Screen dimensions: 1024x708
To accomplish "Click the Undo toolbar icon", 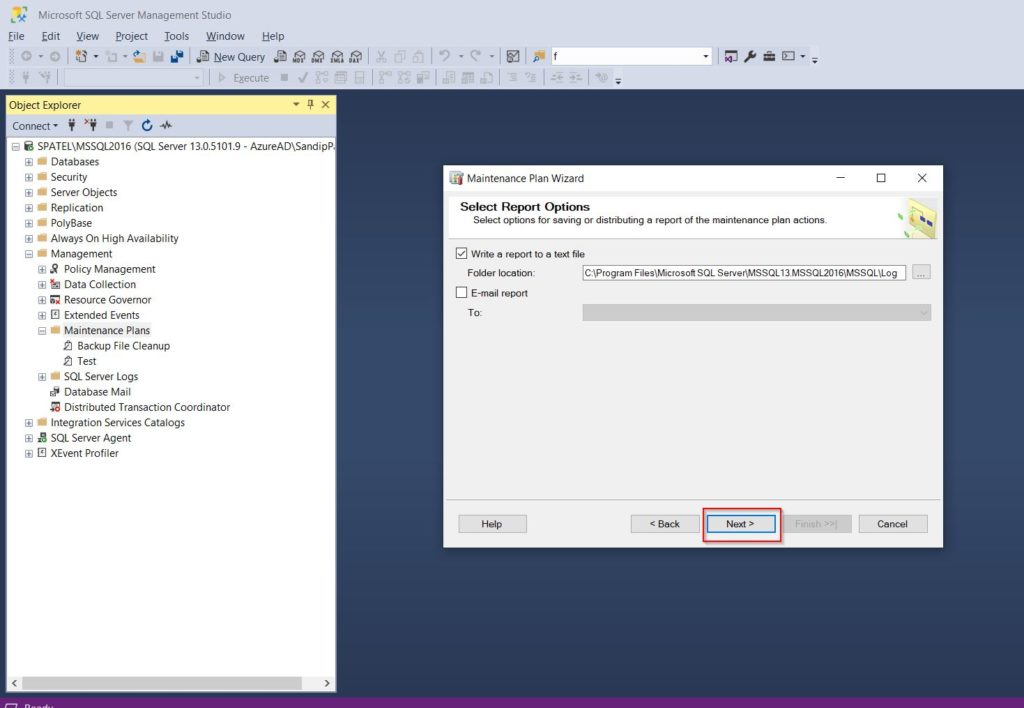I will pyautogui.click(x=445, y=57).
